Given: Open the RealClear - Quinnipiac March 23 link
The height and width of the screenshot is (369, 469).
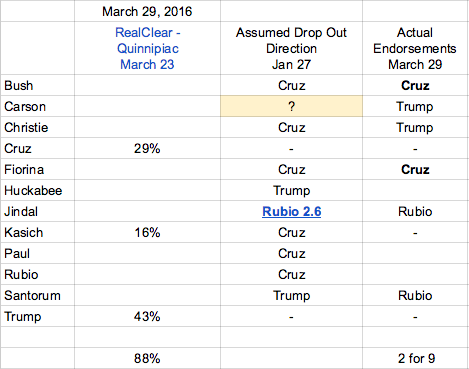Looking at the screenshot, I should click(147, 48).
